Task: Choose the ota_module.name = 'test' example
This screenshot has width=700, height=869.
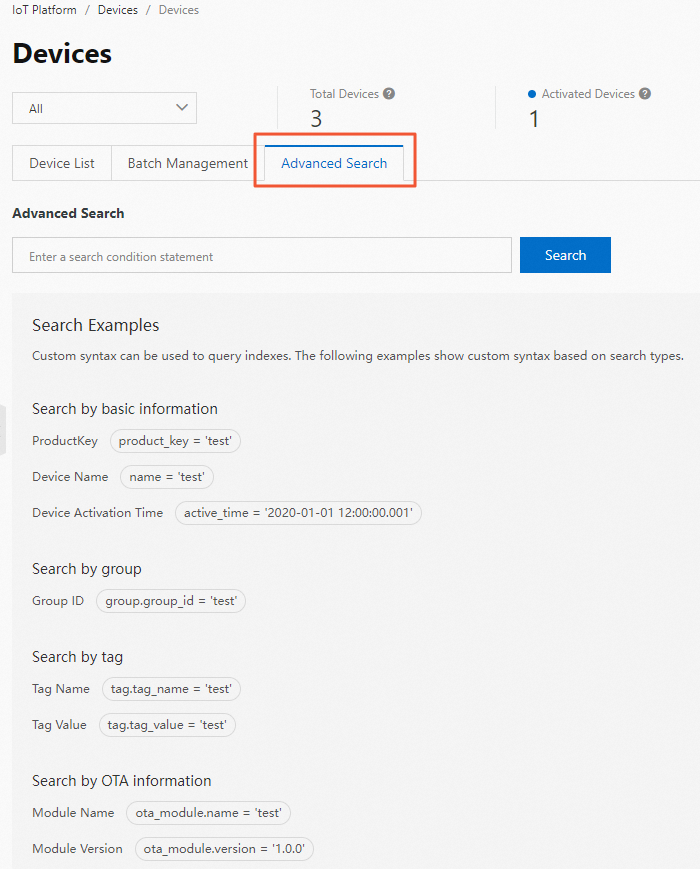Action: pos(207,813)
